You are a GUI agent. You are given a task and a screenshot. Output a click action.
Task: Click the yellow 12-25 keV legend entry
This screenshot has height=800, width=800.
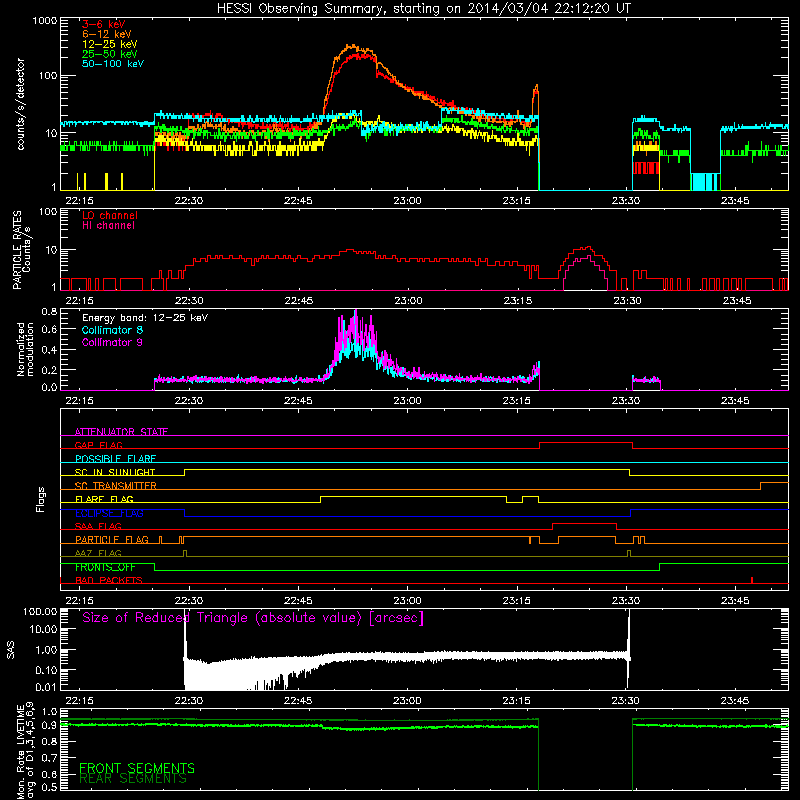tap(110, 44)
